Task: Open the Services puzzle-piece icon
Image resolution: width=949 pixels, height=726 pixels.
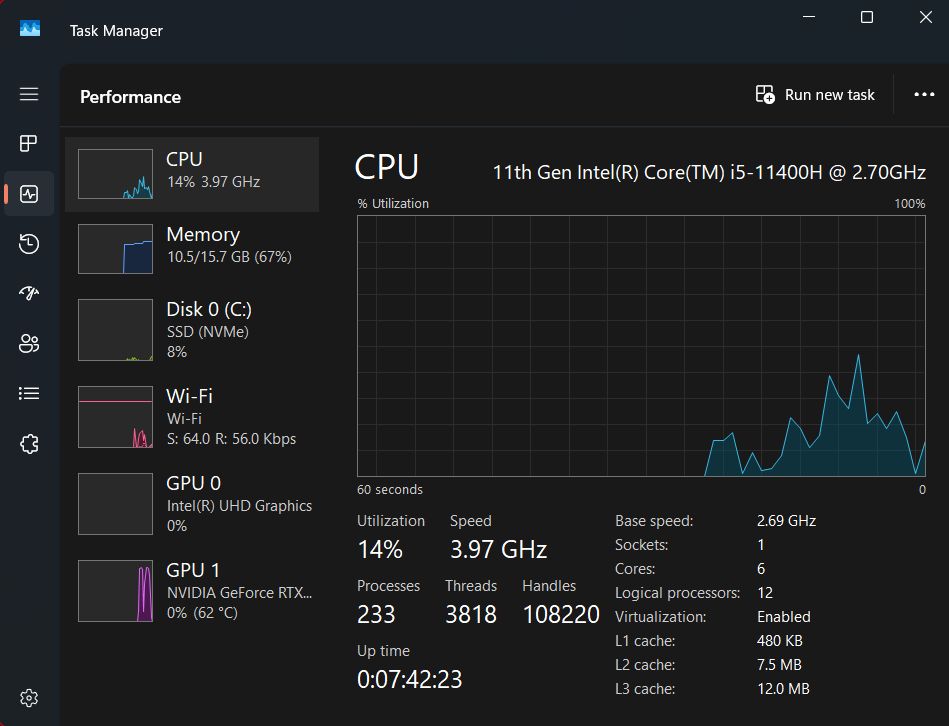Action: (29, 444)
